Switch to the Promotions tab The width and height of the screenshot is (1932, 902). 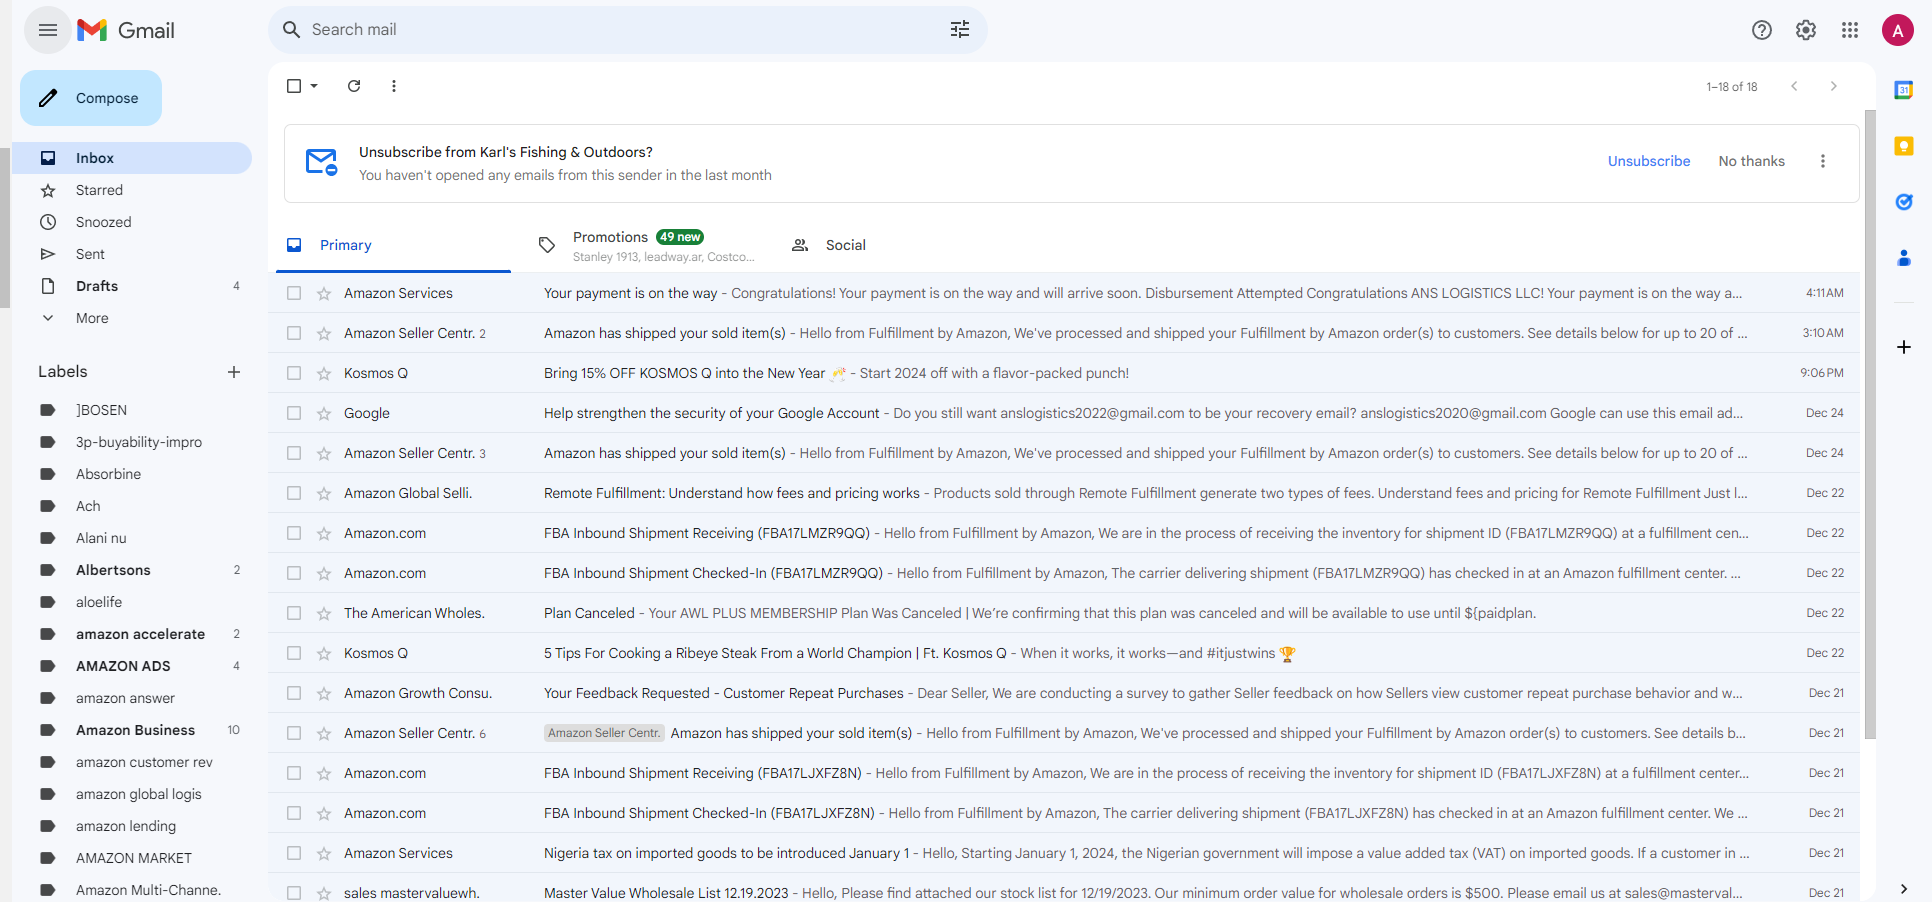click(648, 245)
